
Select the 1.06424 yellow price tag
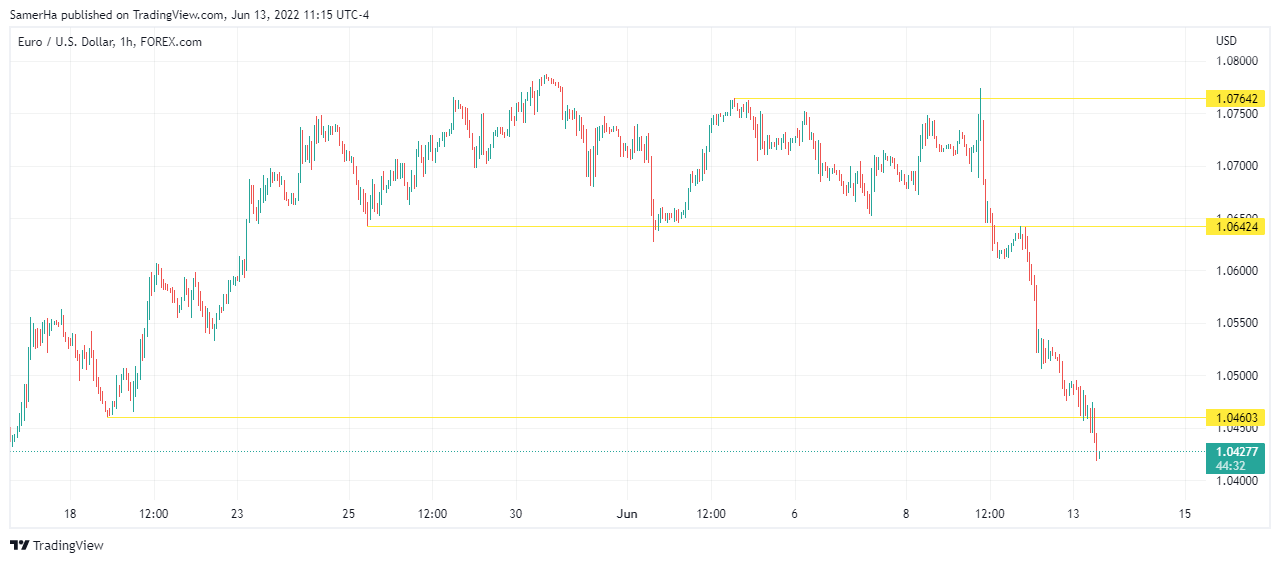1237,227
